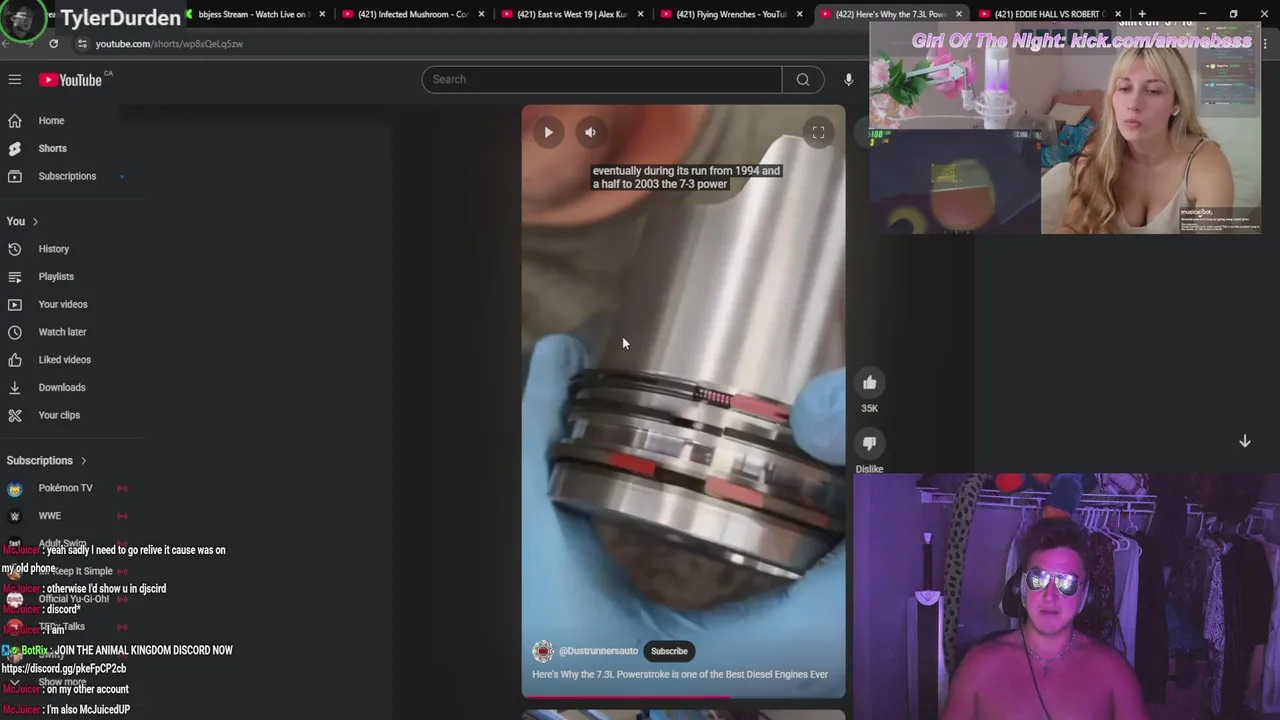Click the Watch later clock icon
The width and height of the screenshot is (1280, 720).
pyautogui.click(x=15, y=332)
